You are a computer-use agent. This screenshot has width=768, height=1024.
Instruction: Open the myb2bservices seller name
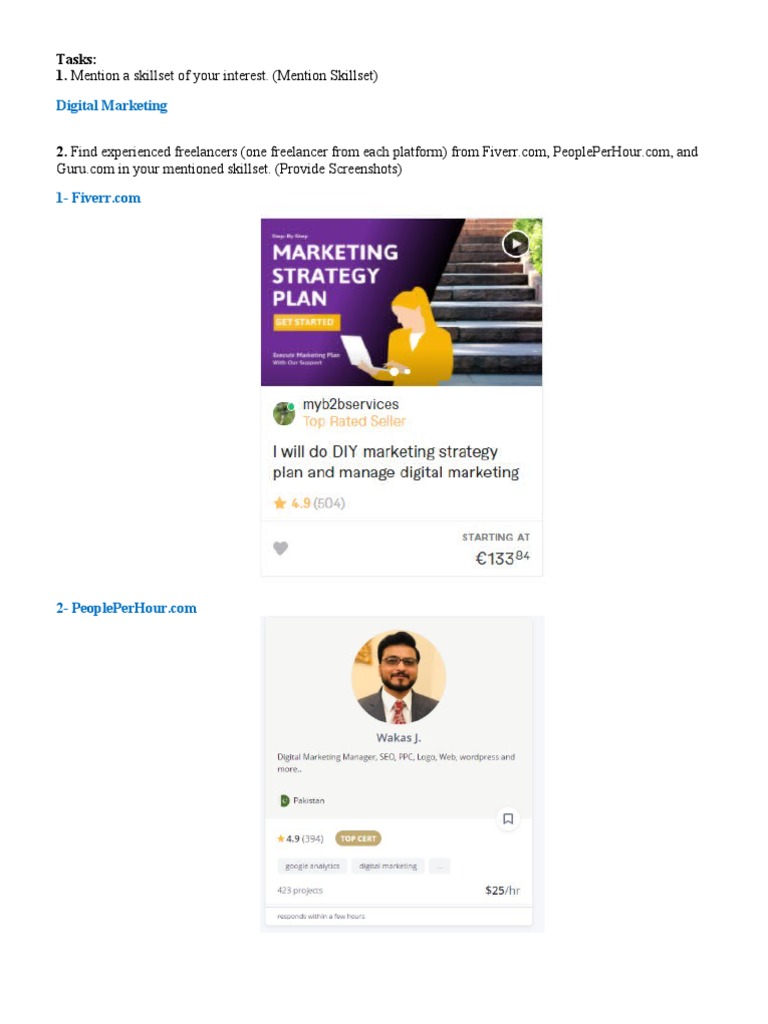351,404
